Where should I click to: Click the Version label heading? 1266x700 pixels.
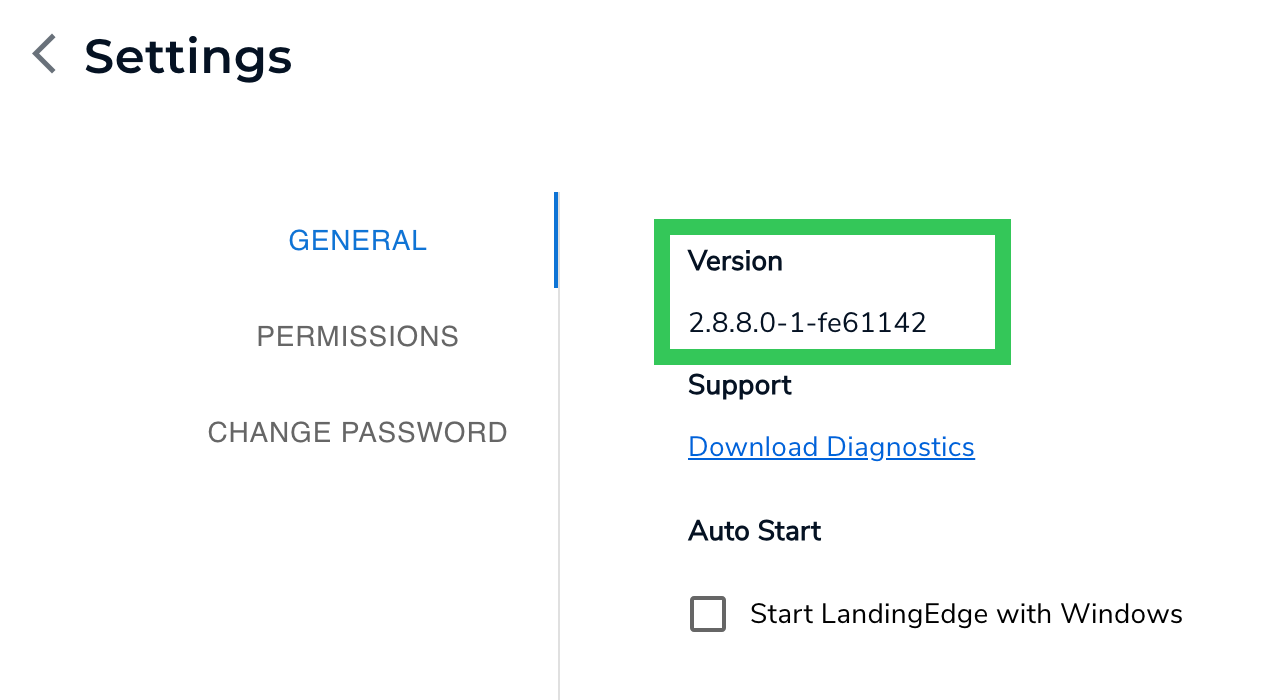point(735,261)
